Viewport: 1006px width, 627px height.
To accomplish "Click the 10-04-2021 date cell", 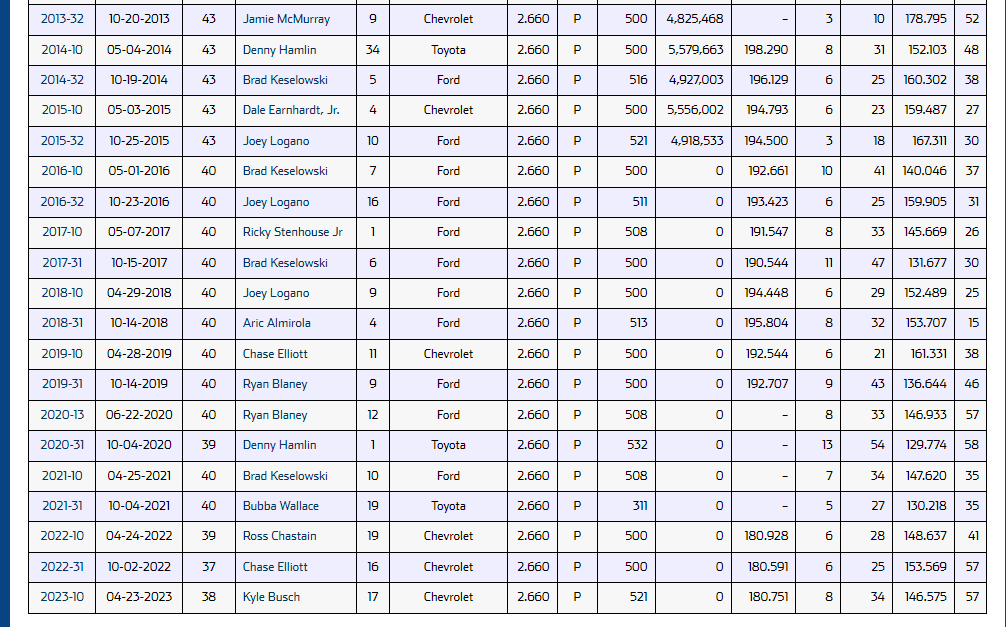I will coord(139,506).
